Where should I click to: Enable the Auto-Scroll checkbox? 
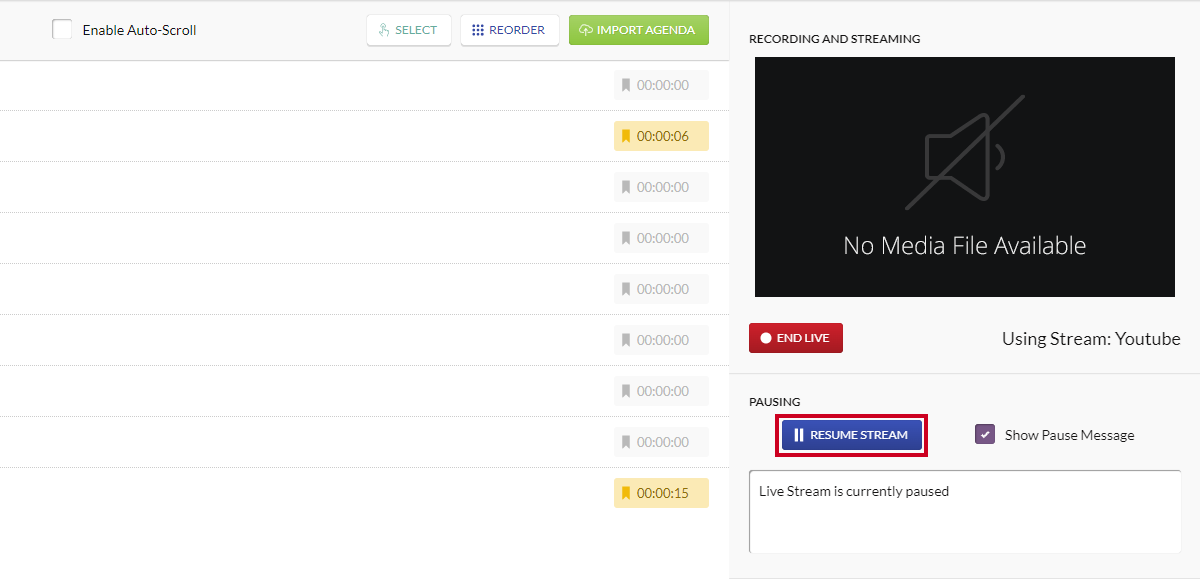coord(62,30)
